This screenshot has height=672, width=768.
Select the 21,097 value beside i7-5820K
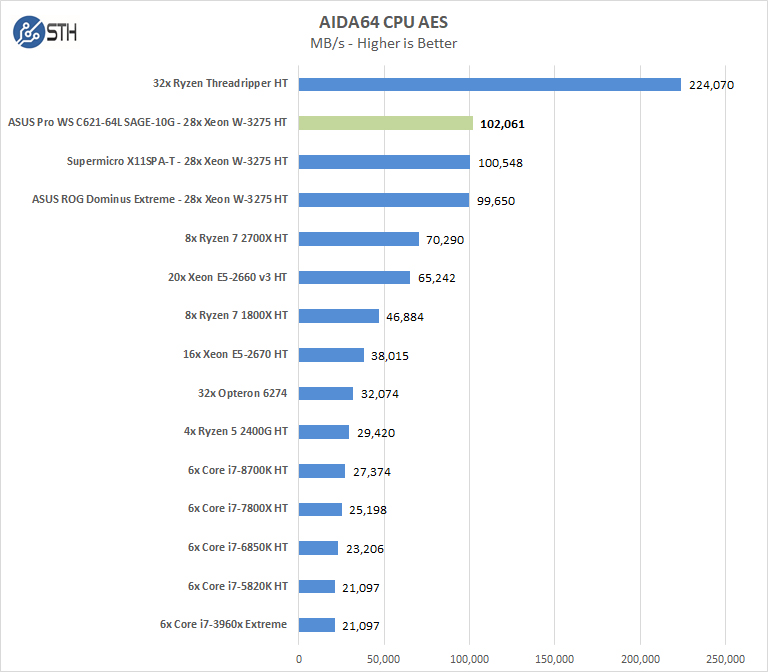(360, 588)
